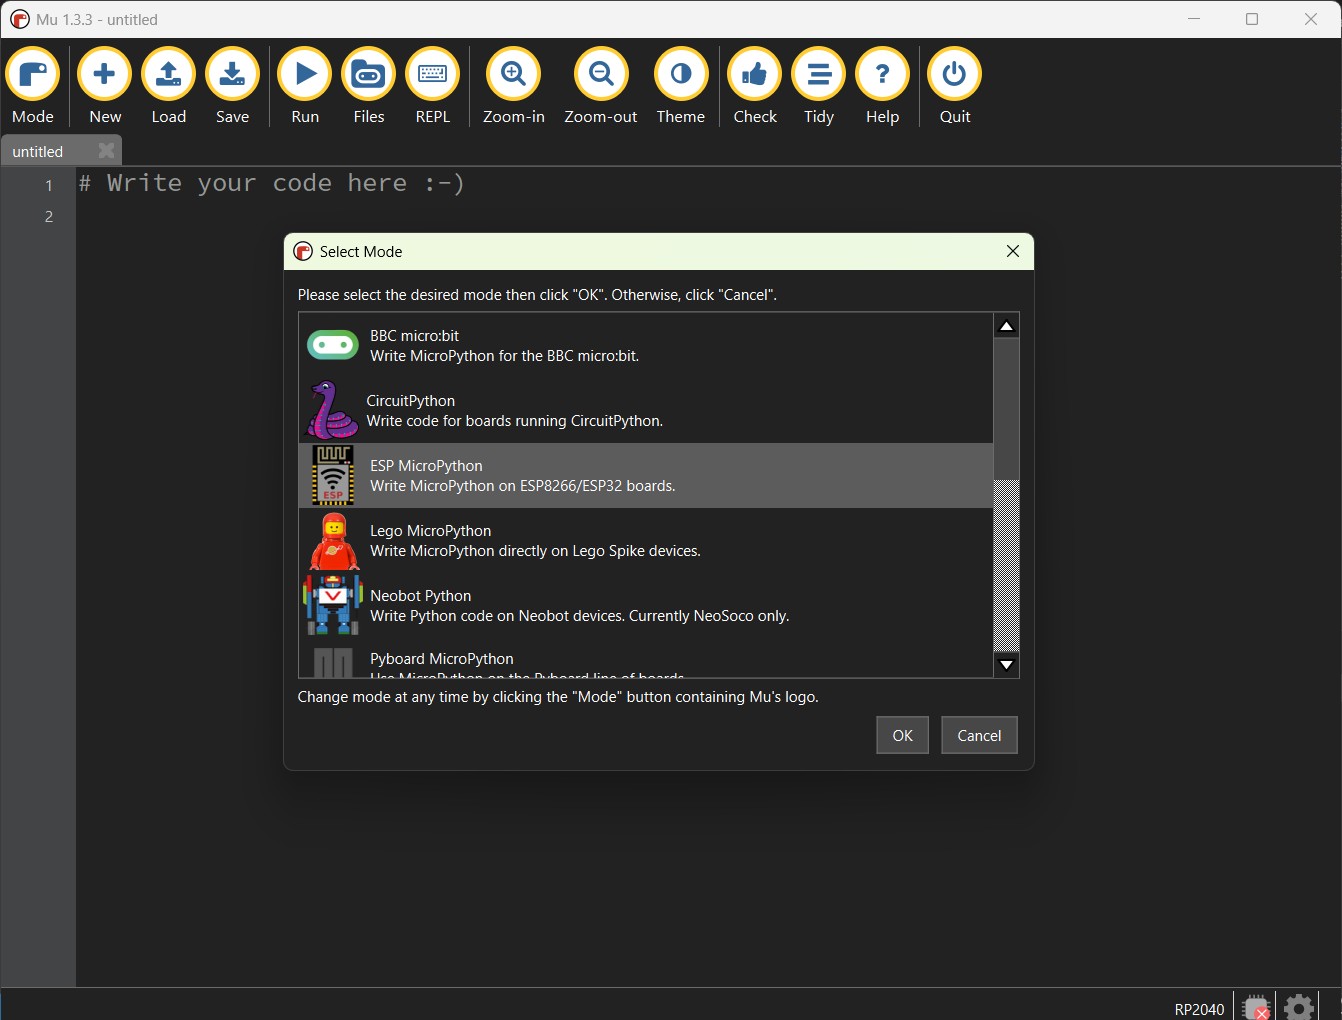Screen dimensions: 1342x1020
Task: Toggle the editor Theme
Action: click(681, 87)
